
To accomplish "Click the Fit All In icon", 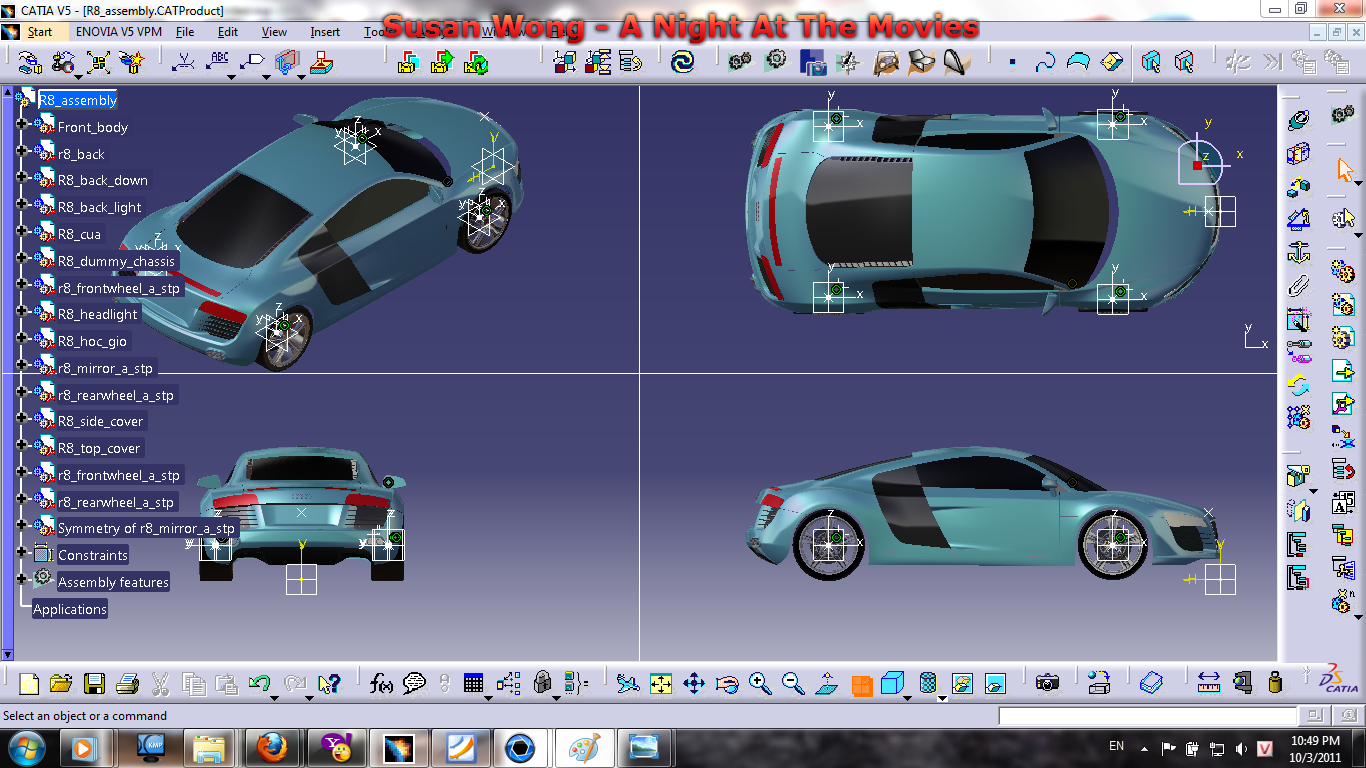I will coord(661,684).
